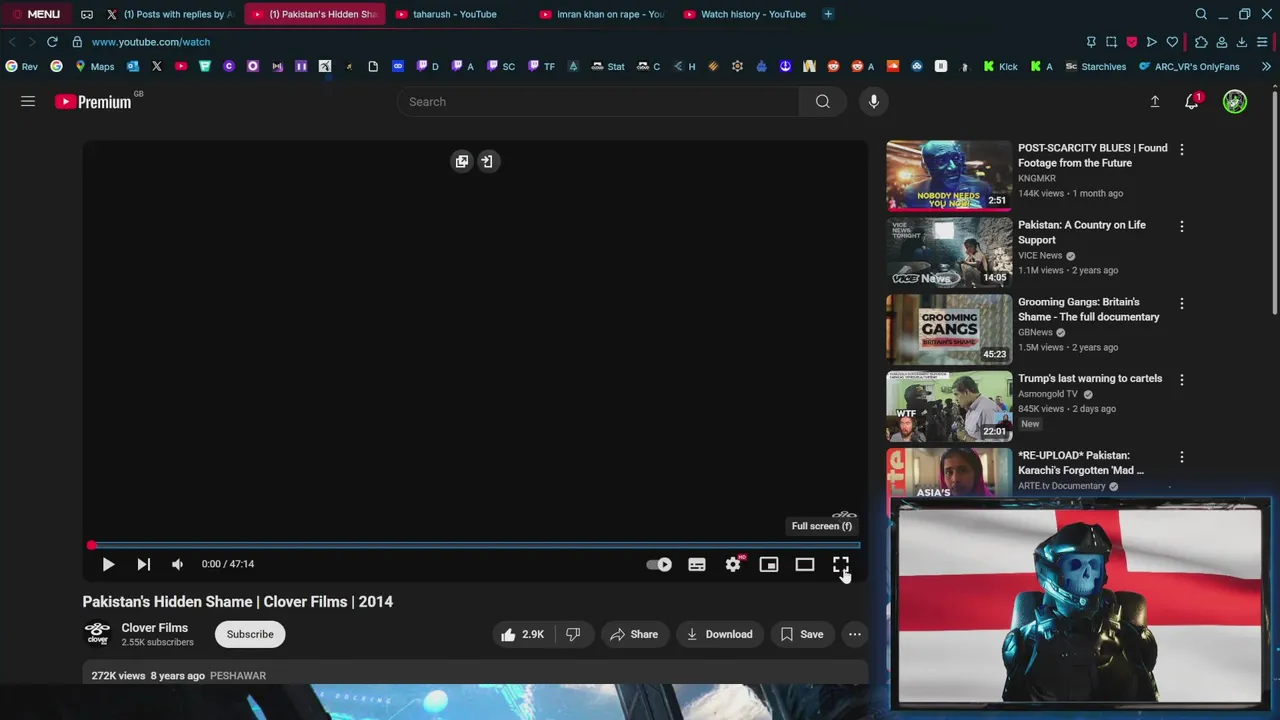Skip to the next video
The height and width of the screenshot is (720, 1280).
click(143, 564)
